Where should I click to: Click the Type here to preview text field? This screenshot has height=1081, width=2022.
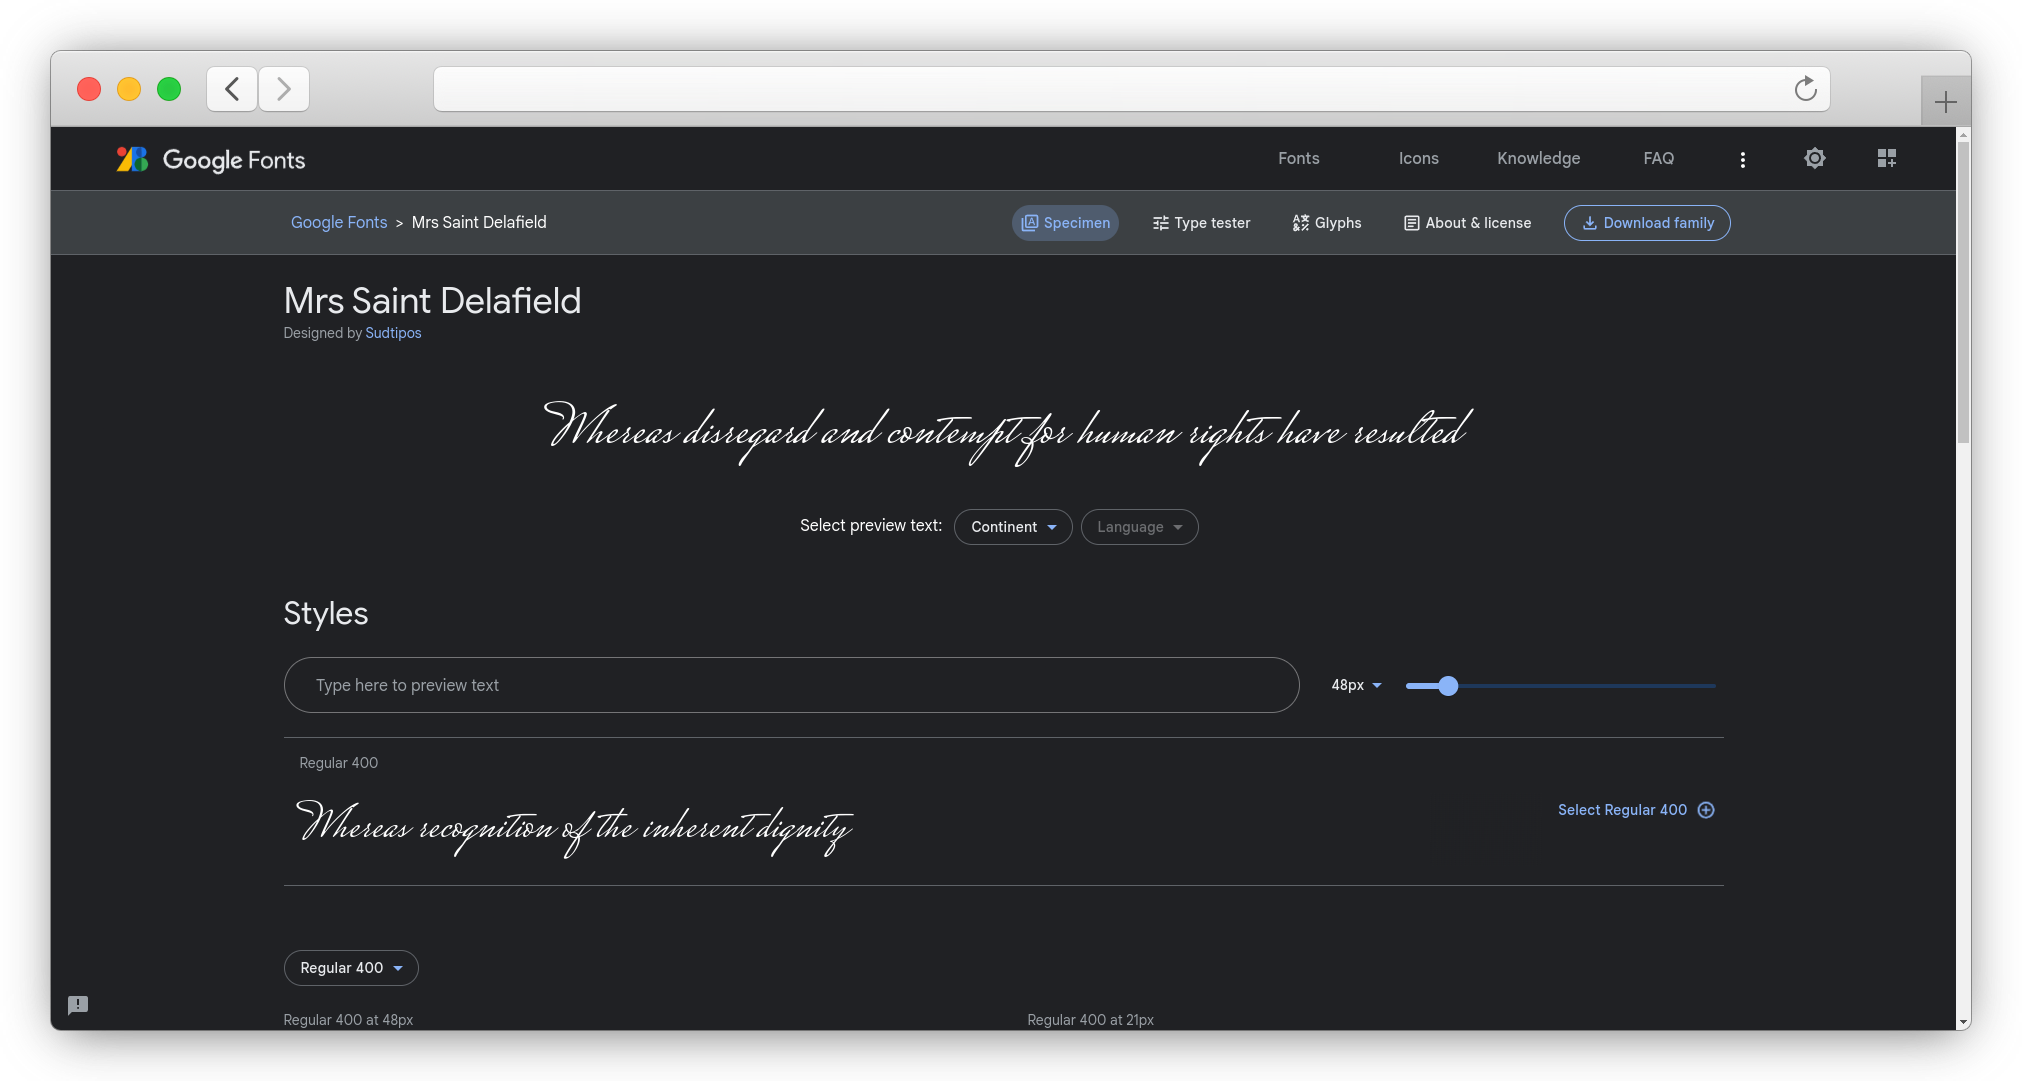791,685
